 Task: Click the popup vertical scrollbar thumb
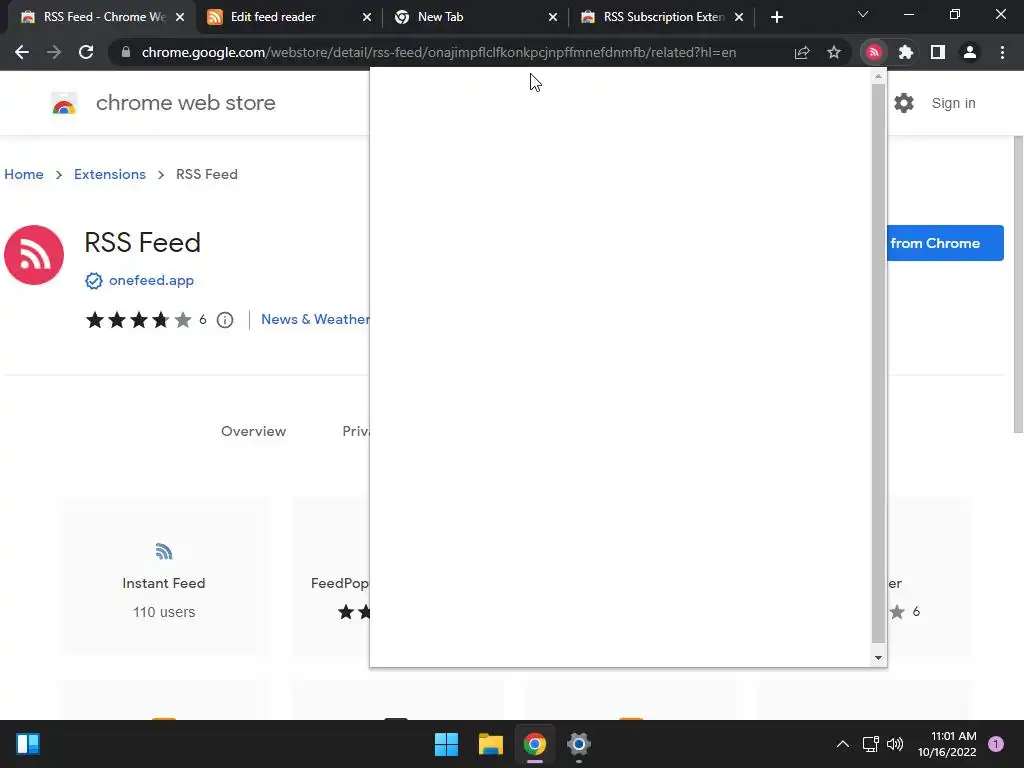pyautogui.click(x=878, y=363)
